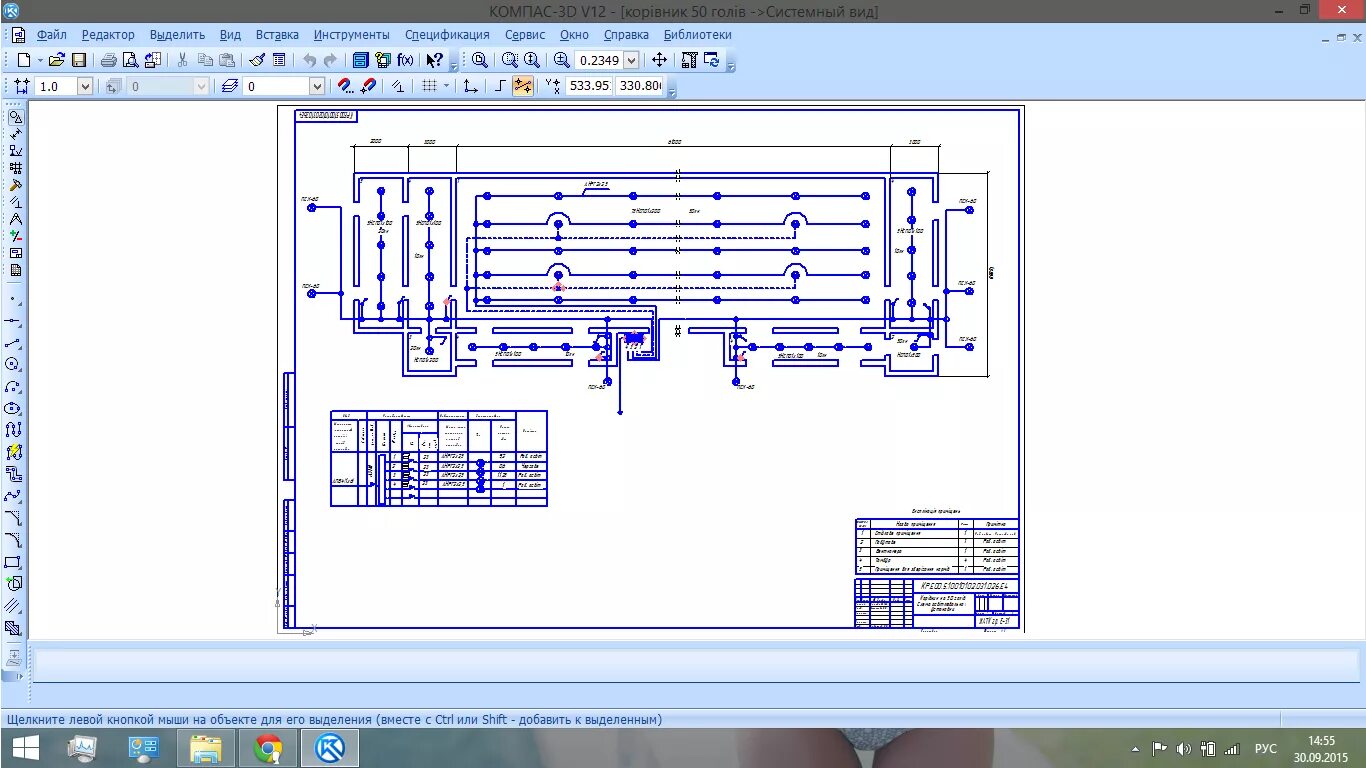Refresh the view with the rebuild icon
This screenshot has height=768, width=1366.
coord(712,60)
